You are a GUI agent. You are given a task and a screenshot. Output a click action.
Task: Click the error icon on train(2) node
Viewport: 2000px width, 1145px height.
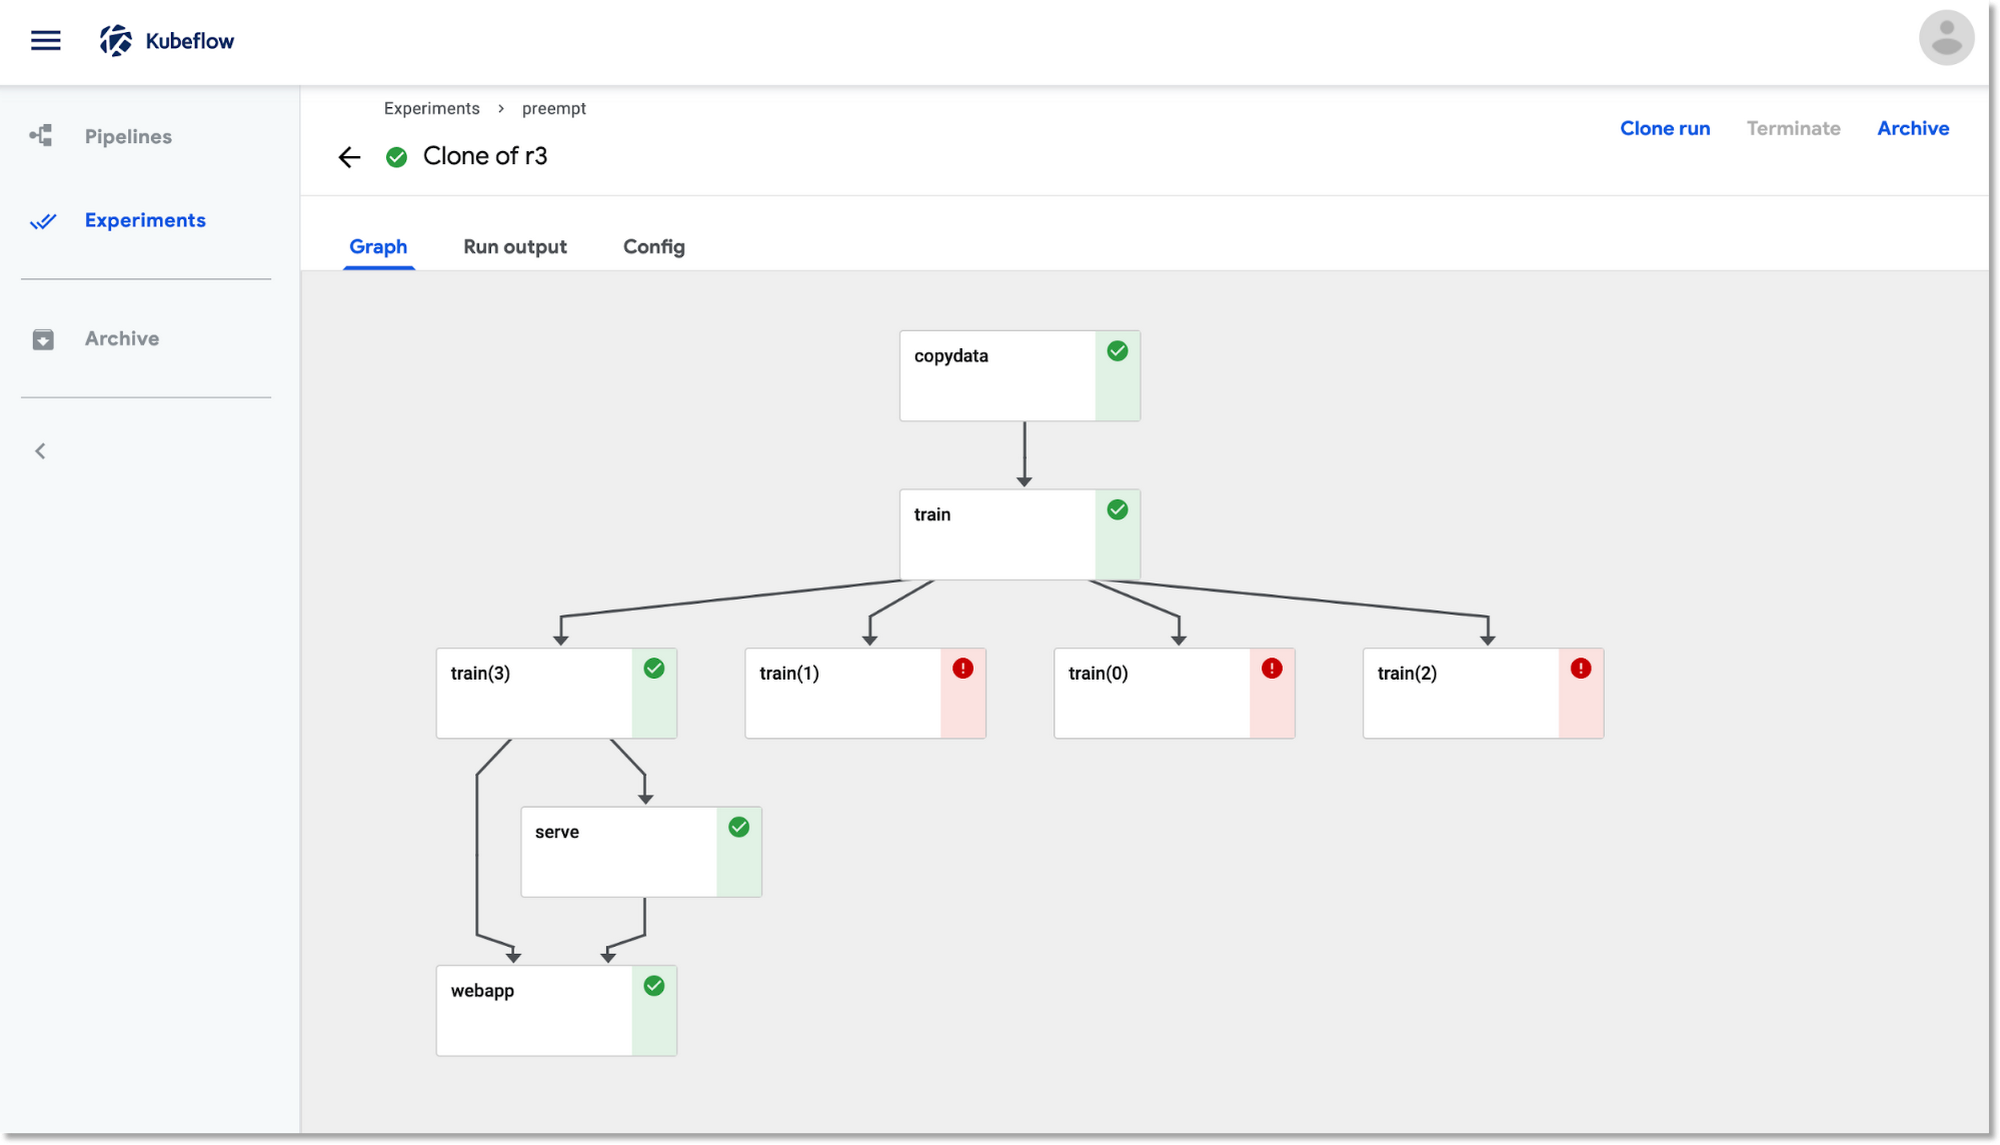coord(1581,670)
